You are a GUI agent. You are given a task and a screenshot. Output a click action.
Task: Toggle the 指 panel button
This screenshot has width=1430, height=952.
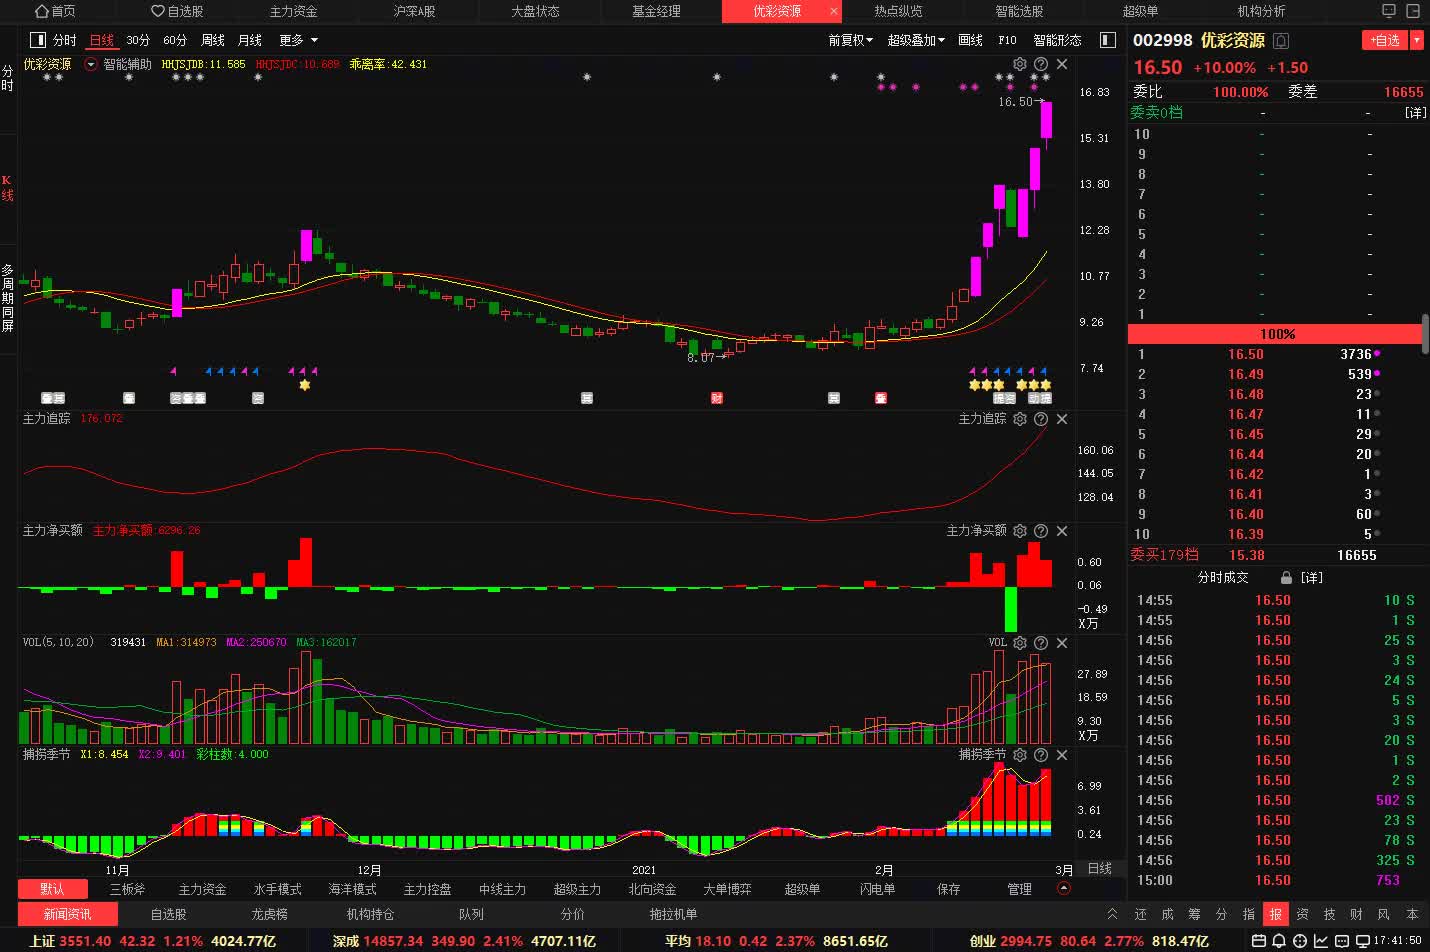coord(1248,914)
